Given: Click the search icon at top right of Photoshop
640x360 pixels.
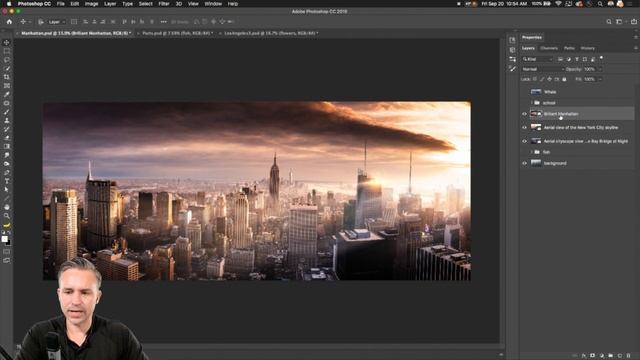Looking at the screenshot, I should coord(609,22).
